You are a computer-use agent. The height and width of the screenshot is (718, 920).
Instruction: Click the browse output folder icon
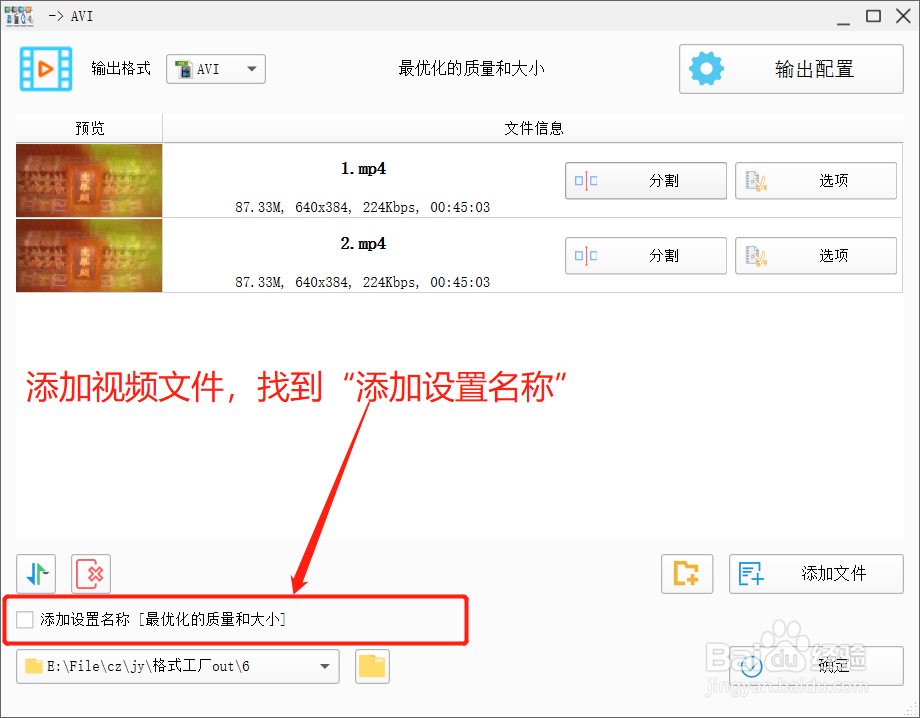click(x=372, y=666)
